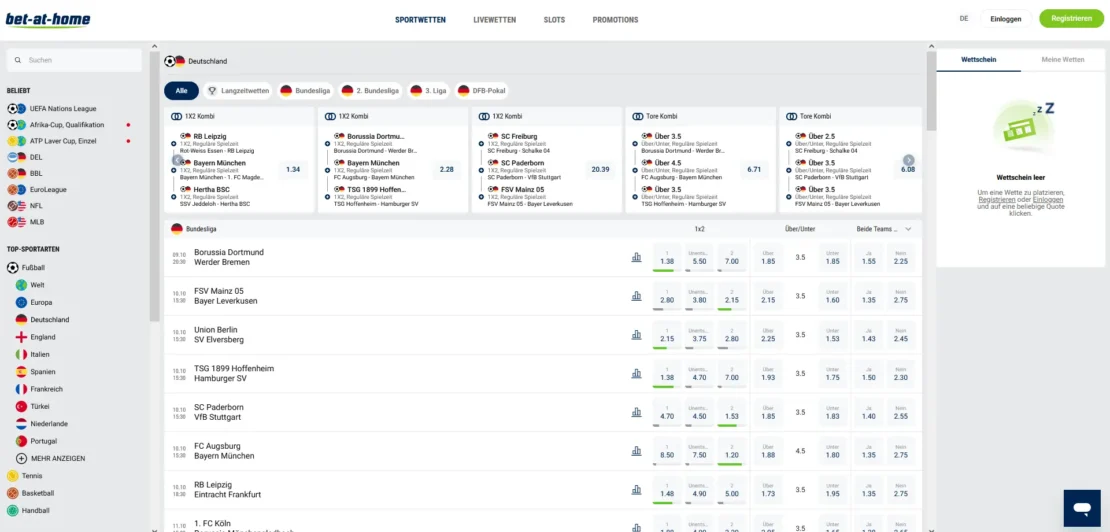Select the Alle filter chip
The width and height of the screenshot is (1110, 532).
pyautogui.click(x=181, y=91)
